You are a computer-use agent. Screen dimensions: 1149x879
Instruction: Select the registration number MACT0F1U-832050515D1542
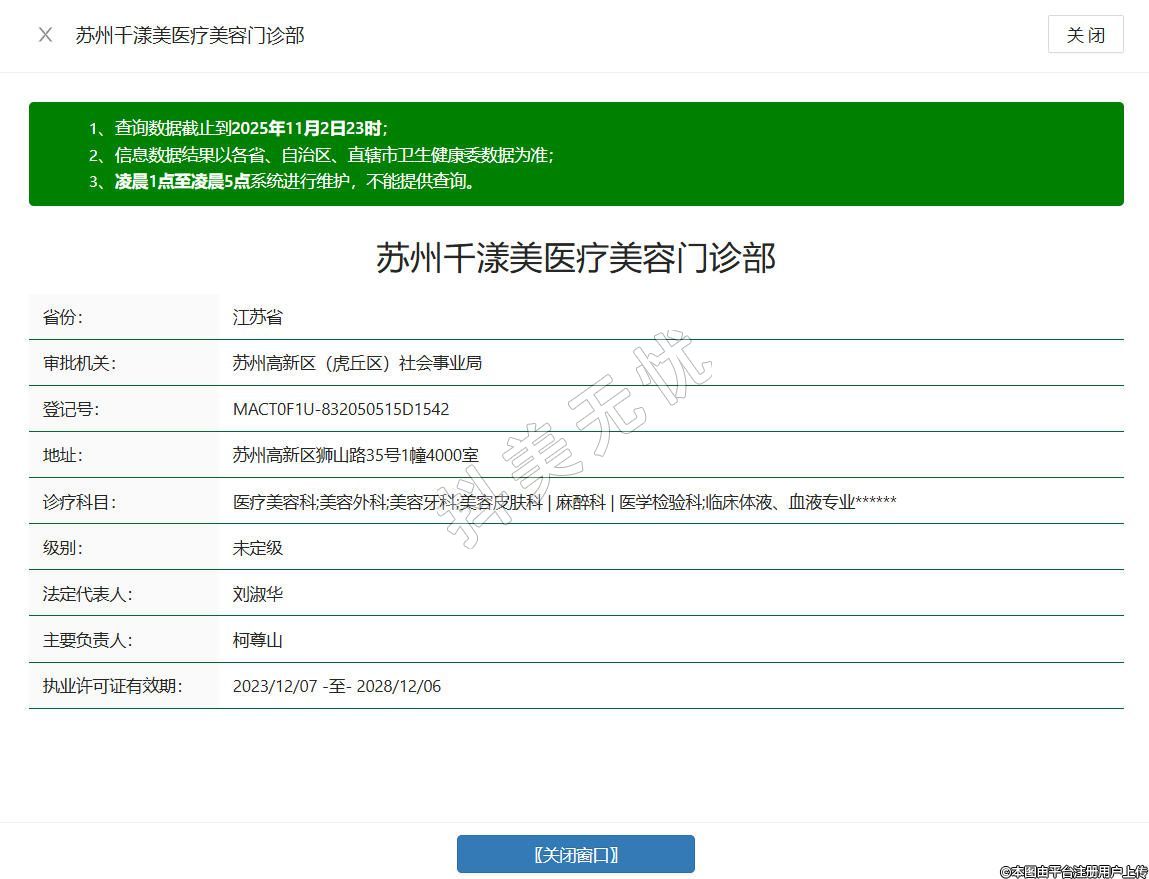[341, 409]
